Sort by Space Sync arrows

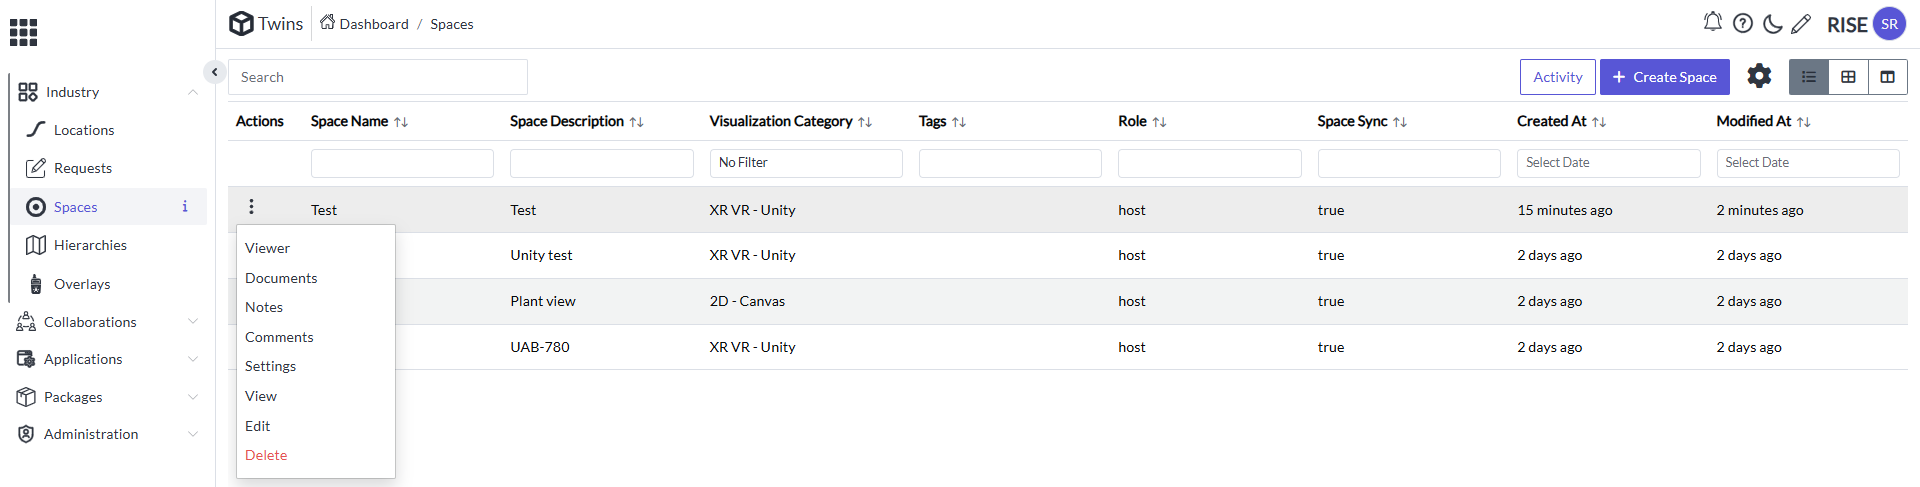[x=1400, y=122]
